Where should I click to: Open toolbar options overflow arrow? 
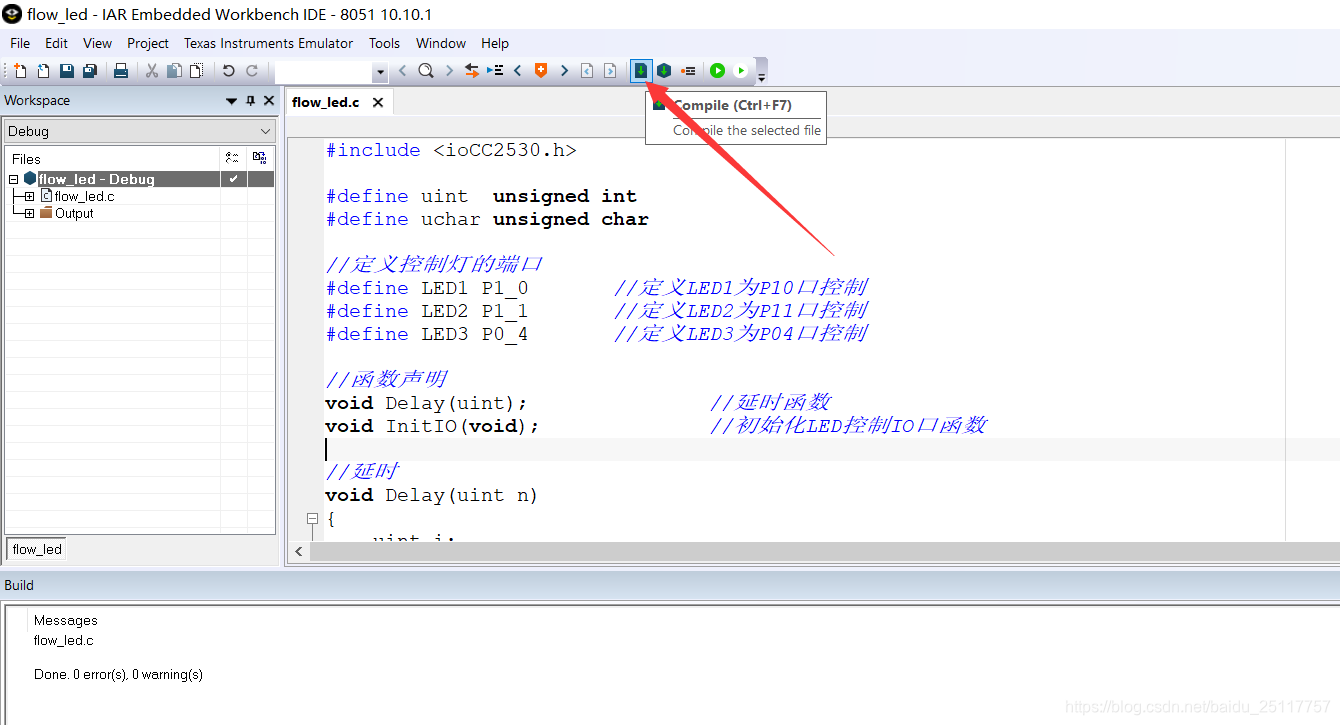tap(761, 76)
